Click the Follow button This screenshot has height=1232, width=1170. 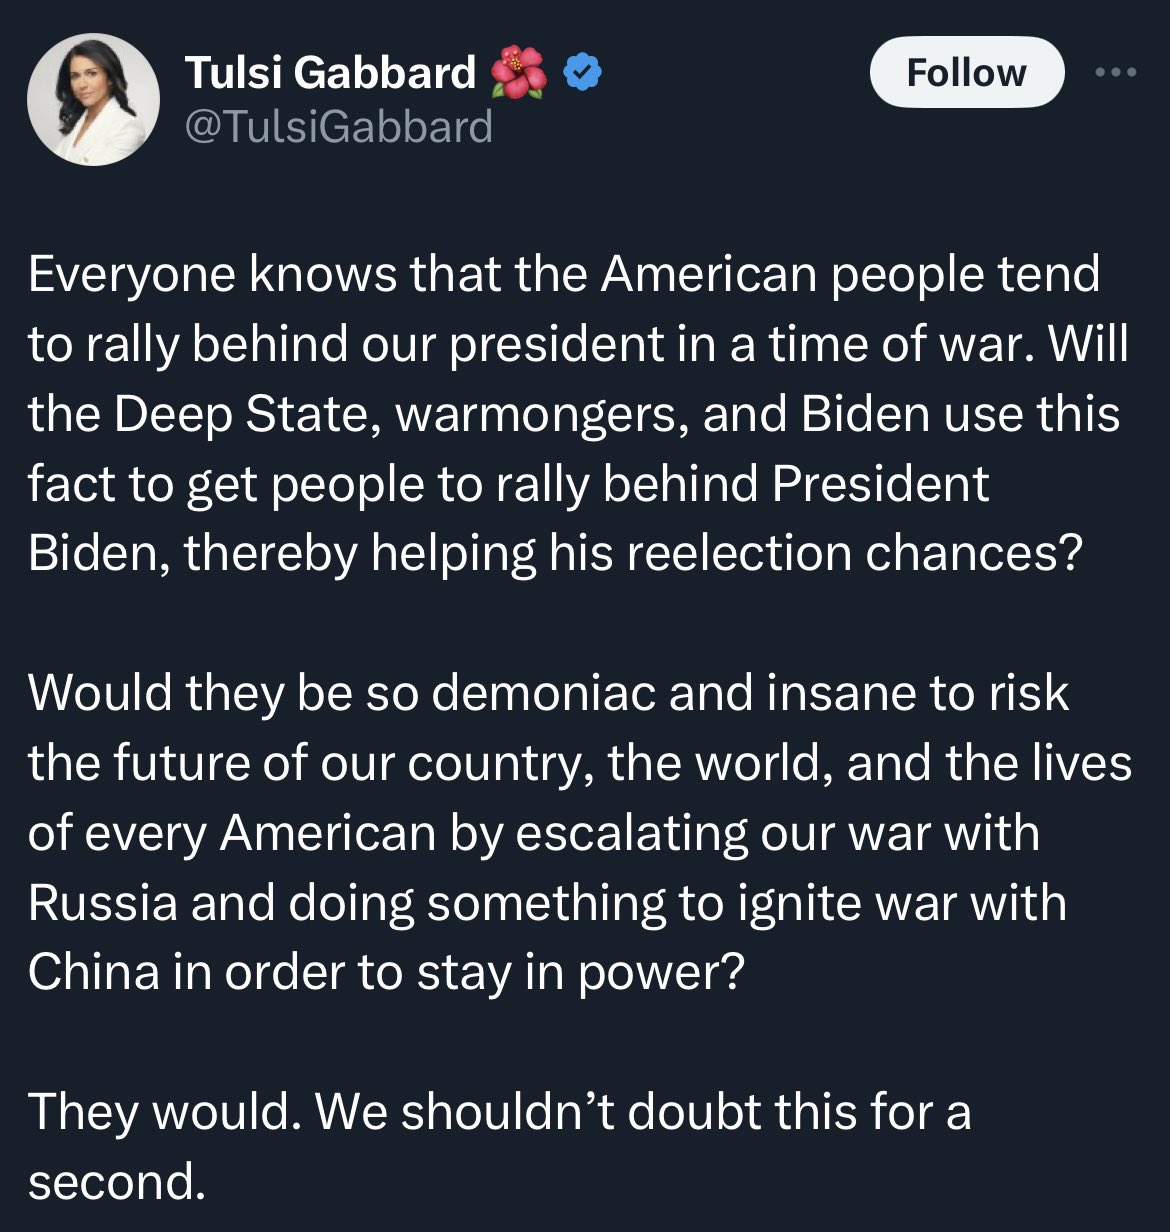pos(966,72)
